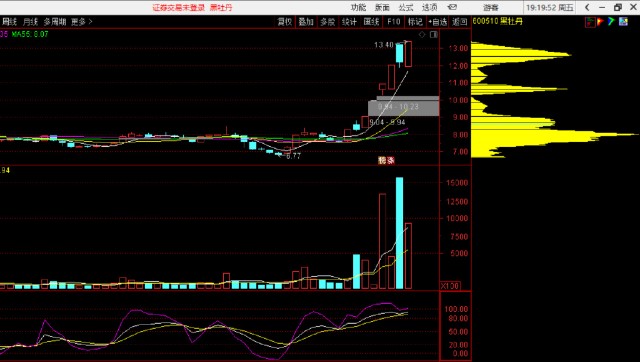Image resolution: width=640 pixels, height=362 pixels.
Task: Expand the 更多 > period options
Action: [x=82, y=22]
